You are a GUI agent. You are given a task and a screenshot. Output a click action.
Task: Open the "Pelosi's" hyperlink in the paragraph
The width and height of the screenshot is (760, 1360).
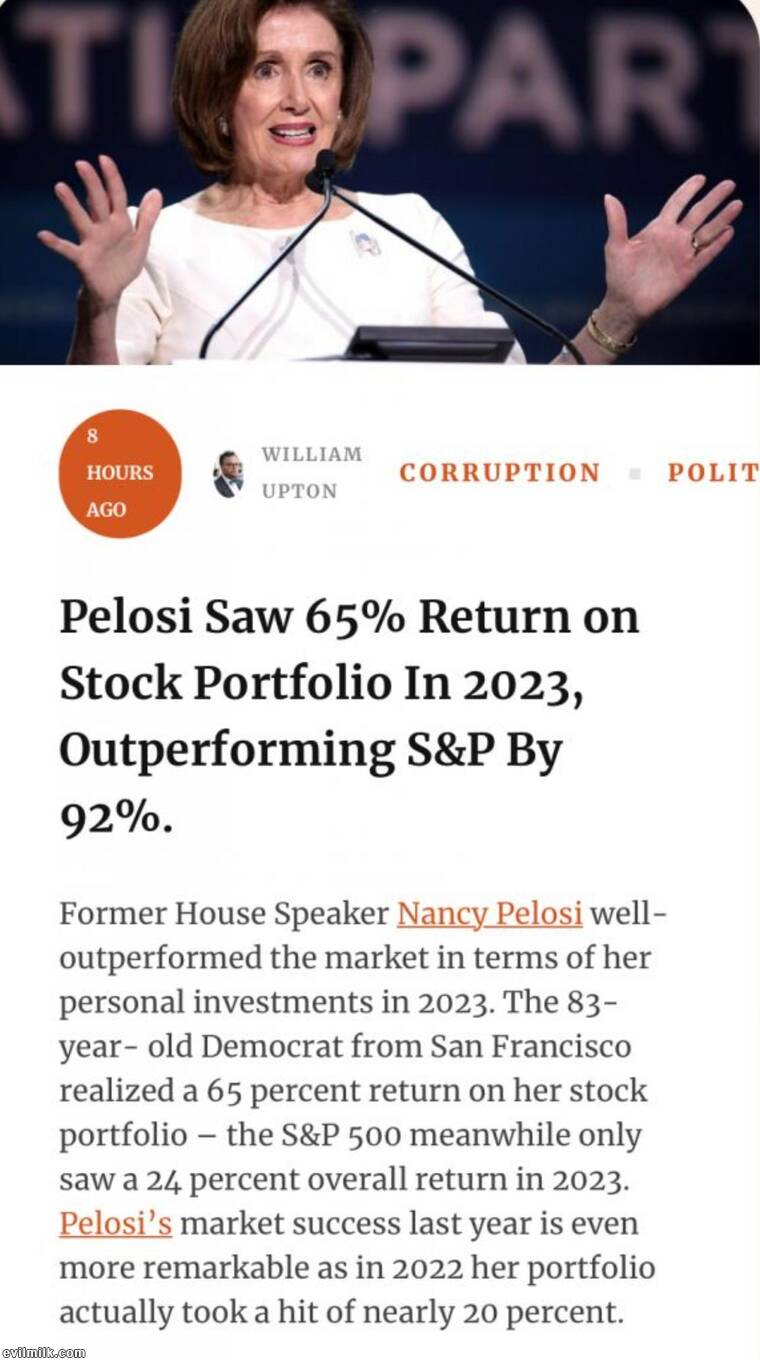click(x=115, y=1224)
